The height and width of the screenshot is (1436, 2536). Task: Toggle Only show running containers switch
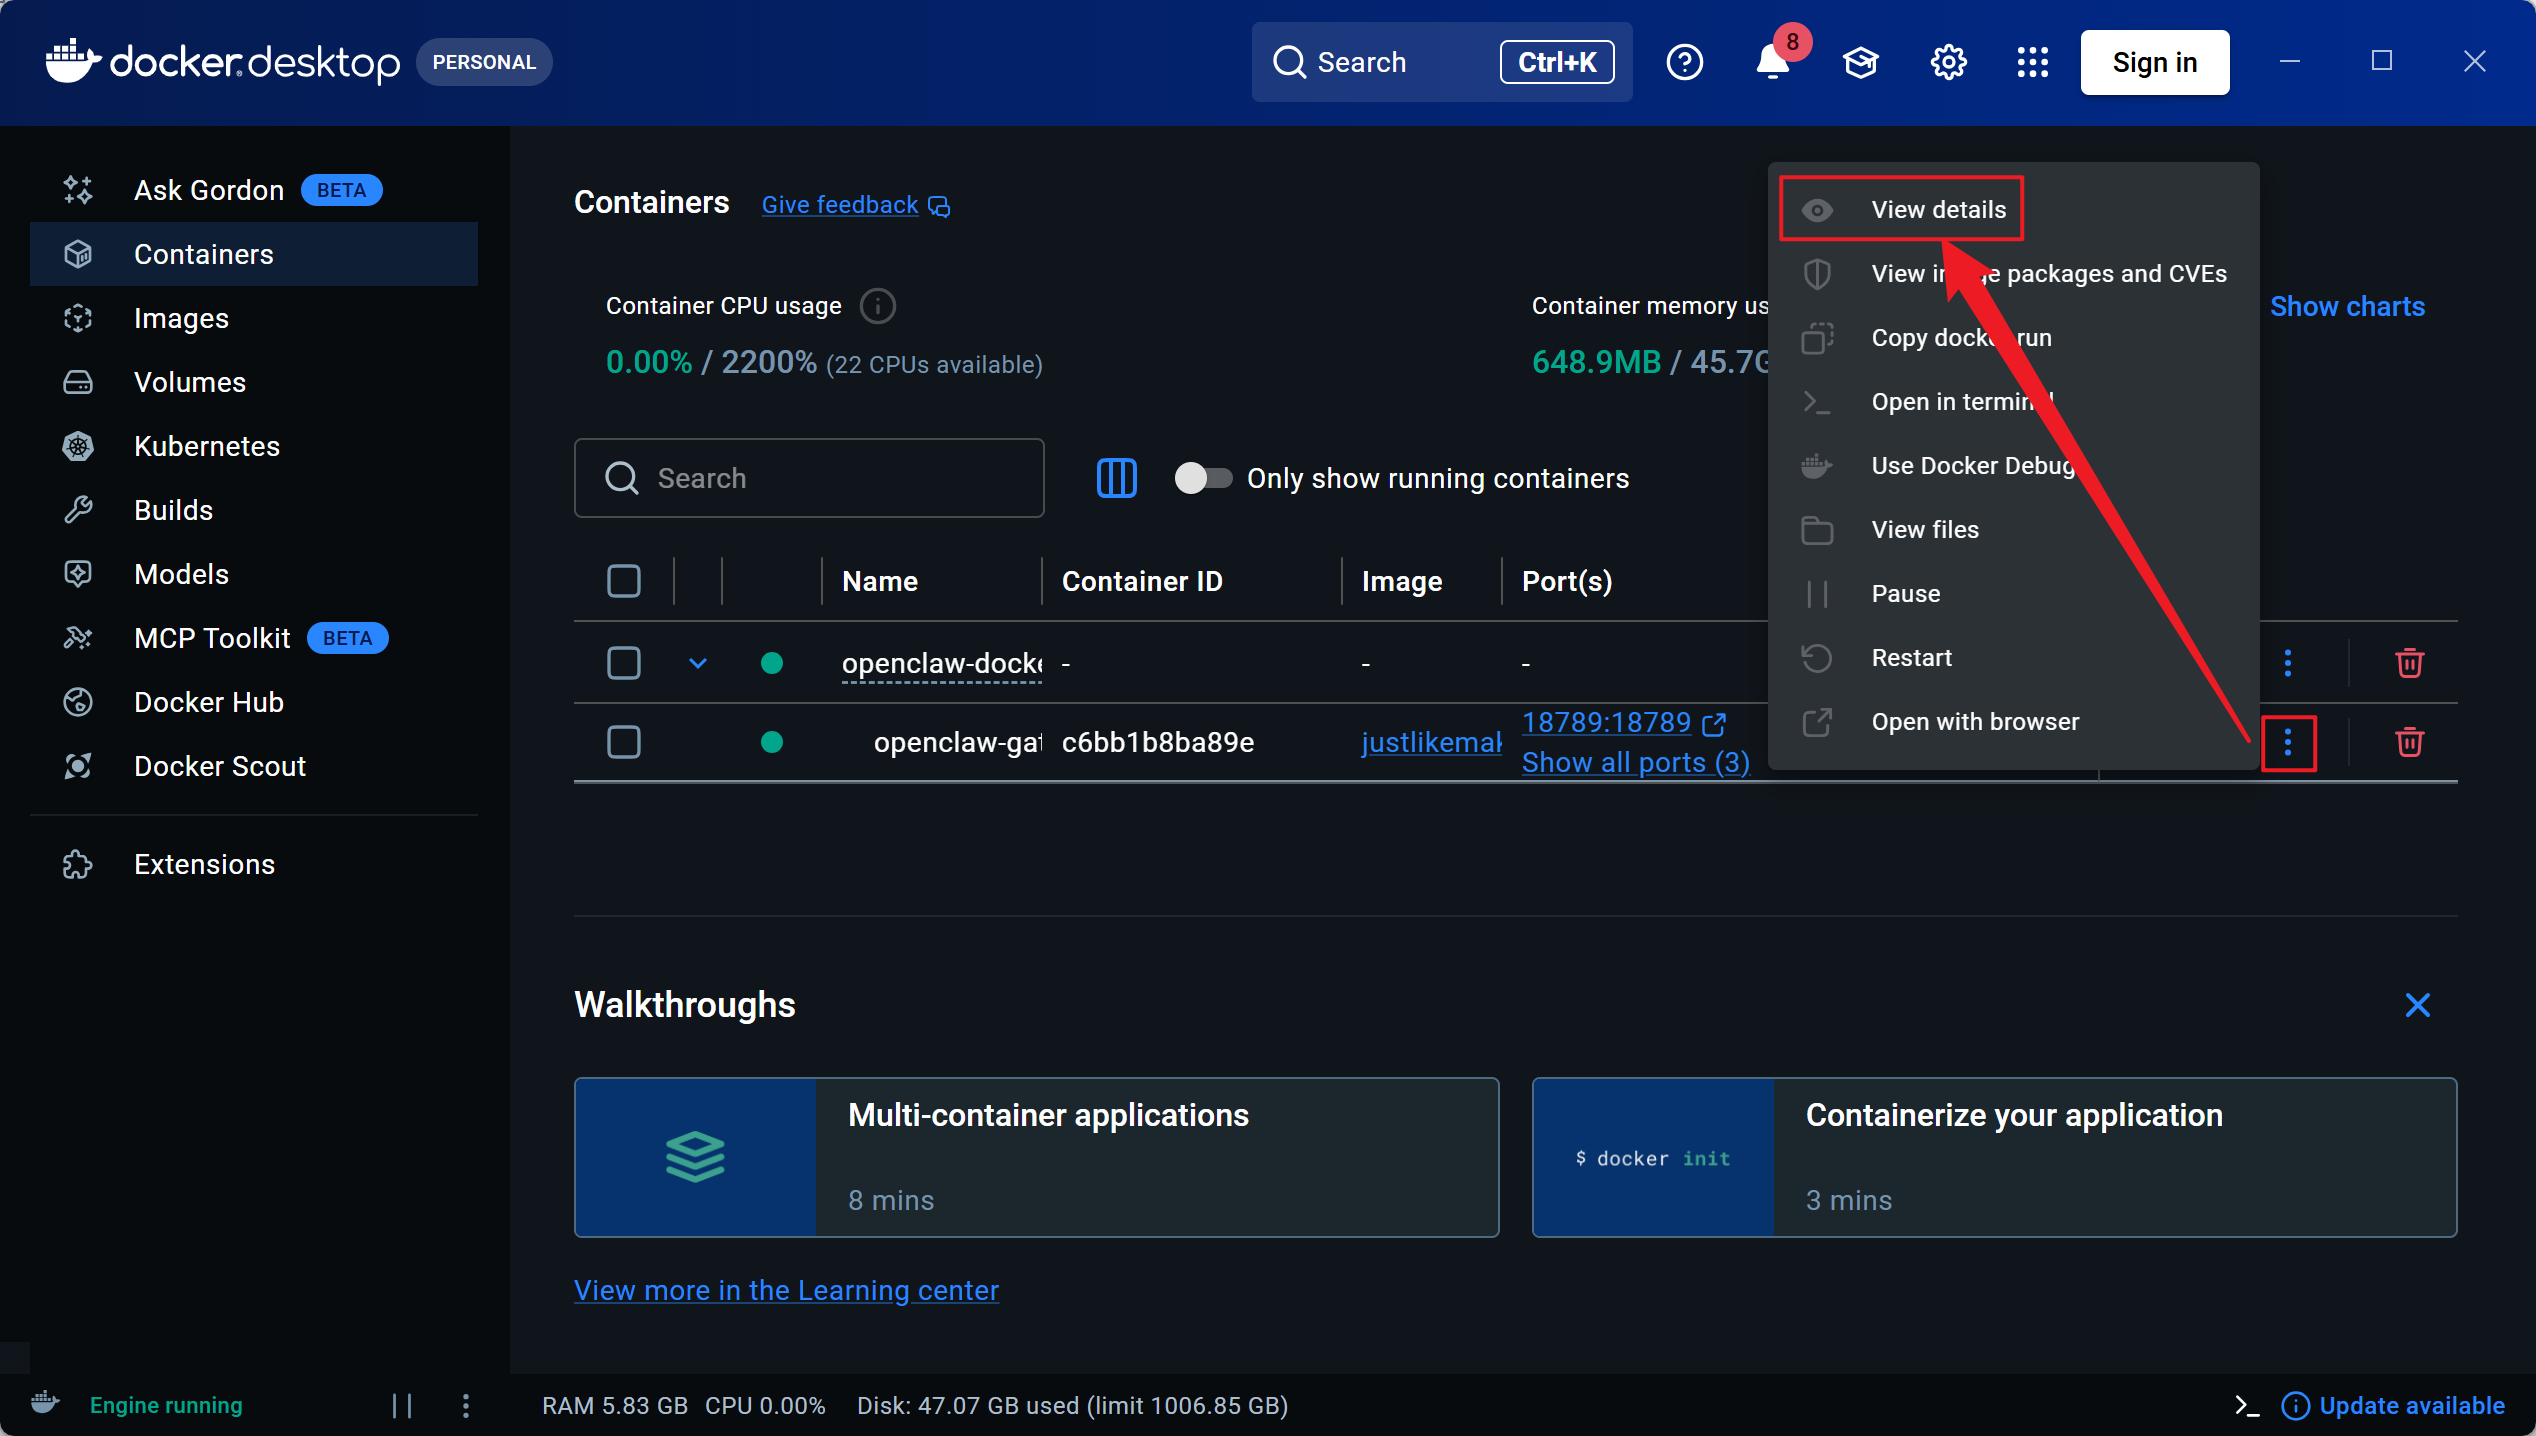tap(1203, 478)
